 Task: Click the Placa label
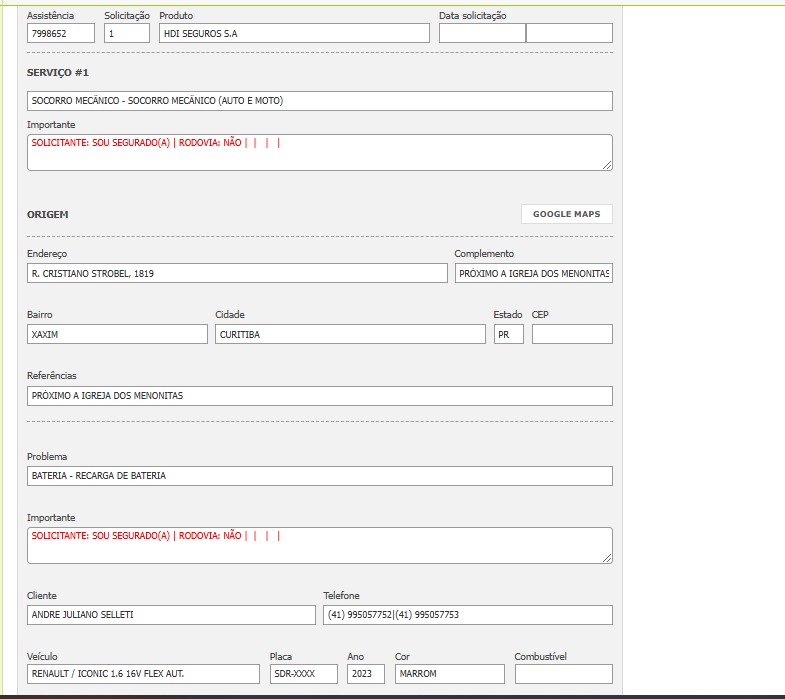point(281,656)
